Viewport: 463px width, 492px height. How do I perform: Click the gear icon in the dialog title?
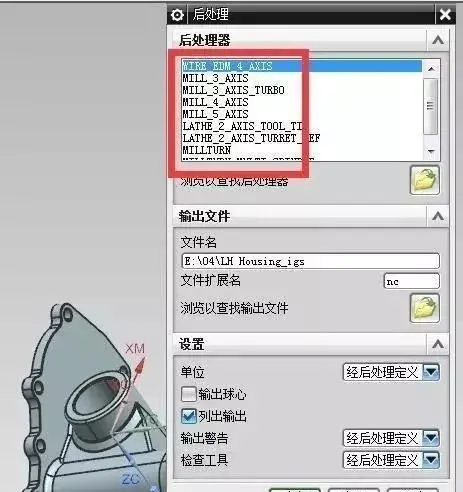(x=177, y=15)
